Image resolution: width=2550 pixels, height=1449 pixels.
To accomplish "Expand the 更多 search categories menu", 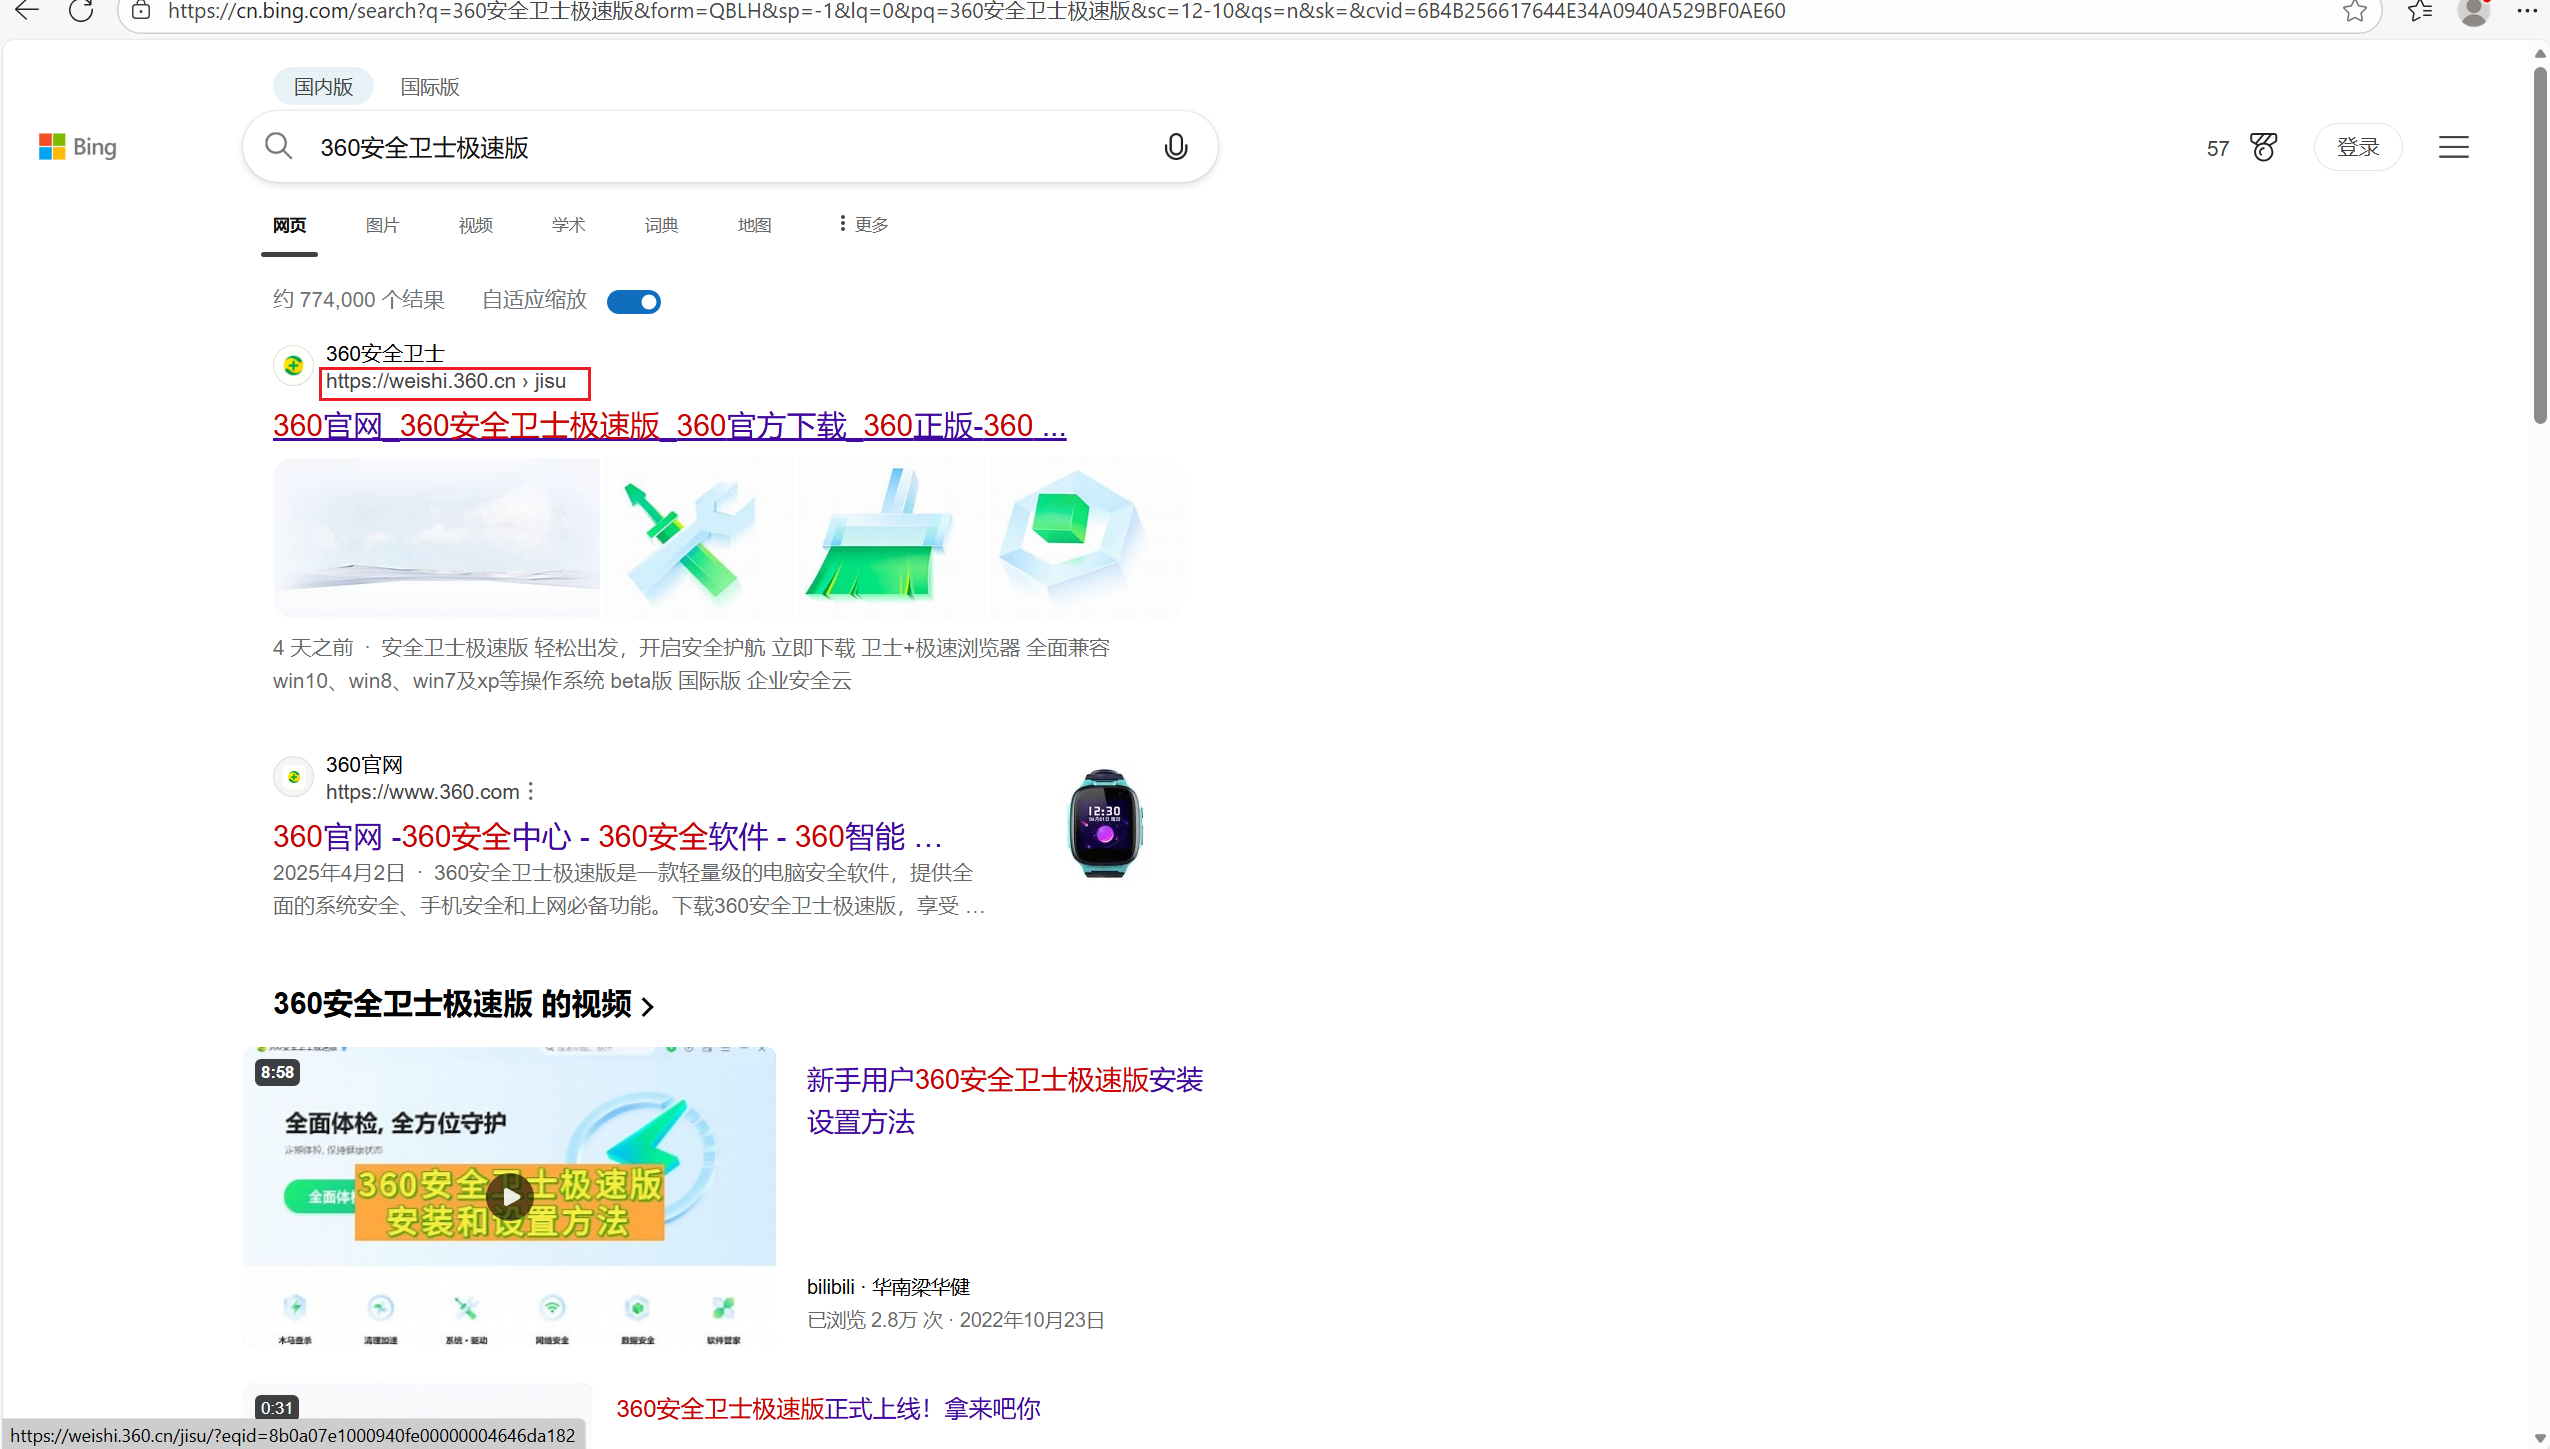I will [x=864, y=224].
